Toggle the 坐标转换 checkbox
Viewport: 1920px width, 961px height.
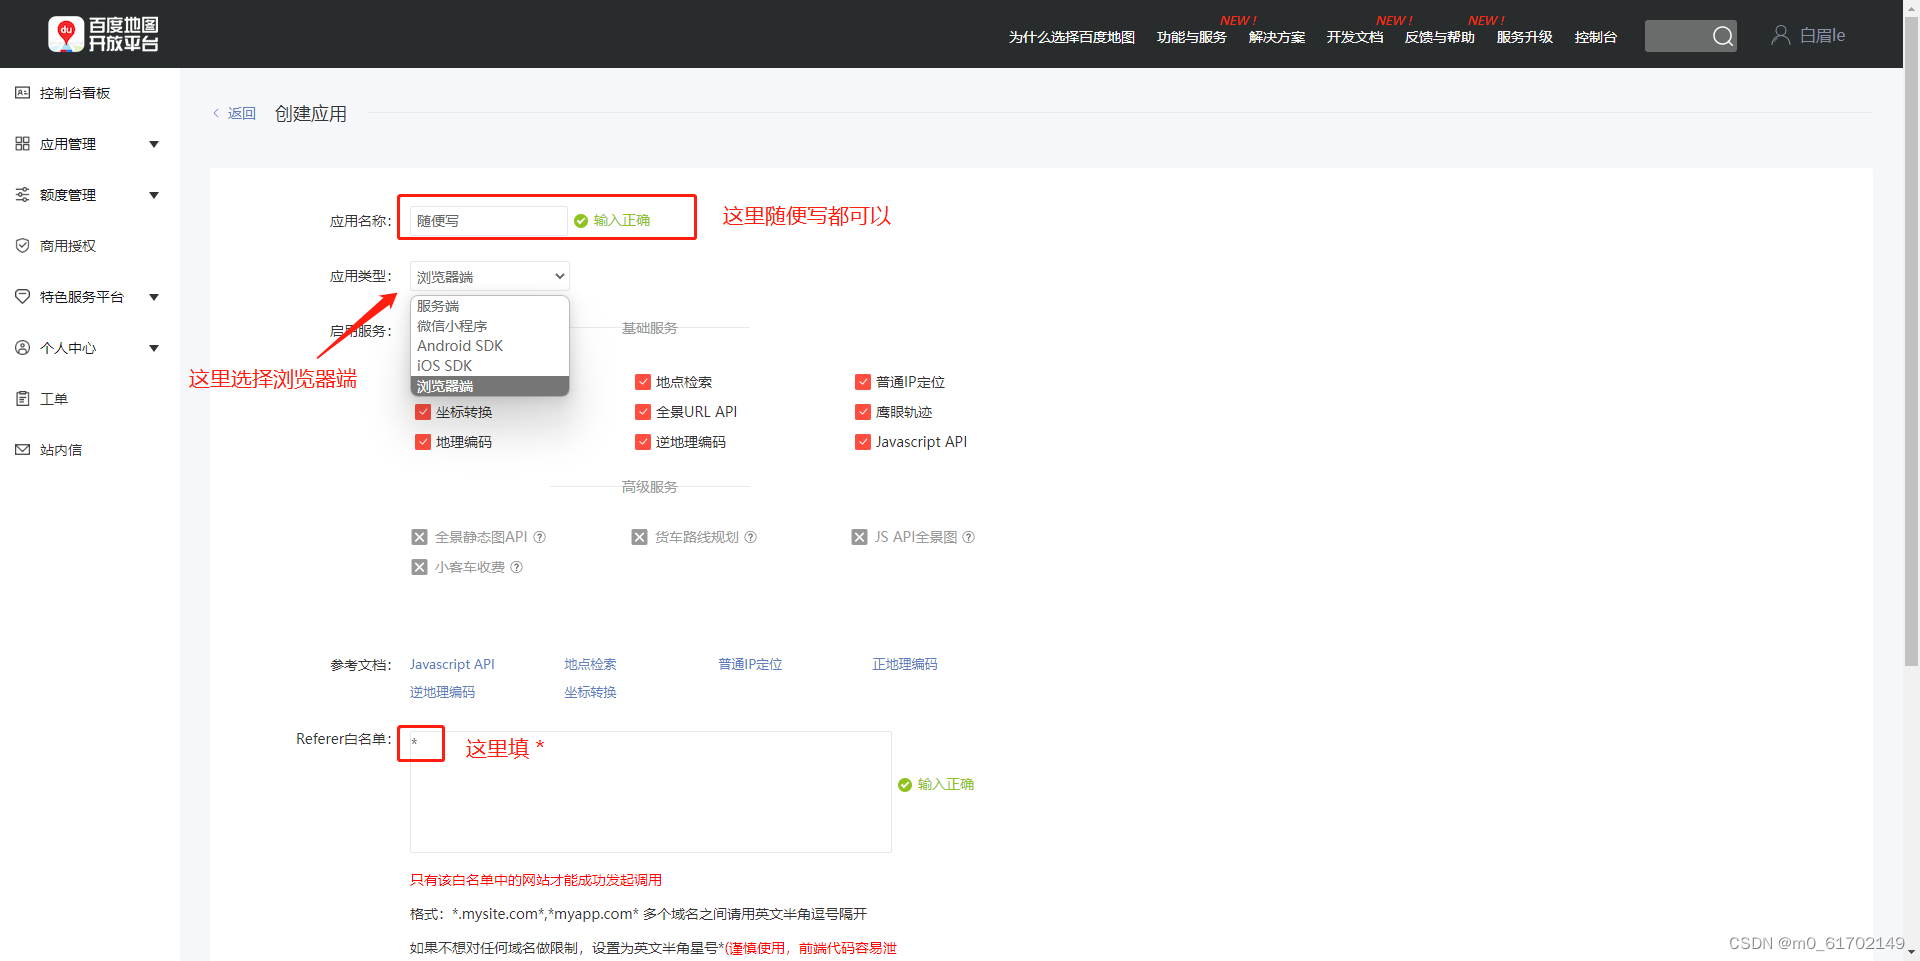[423, 412]
